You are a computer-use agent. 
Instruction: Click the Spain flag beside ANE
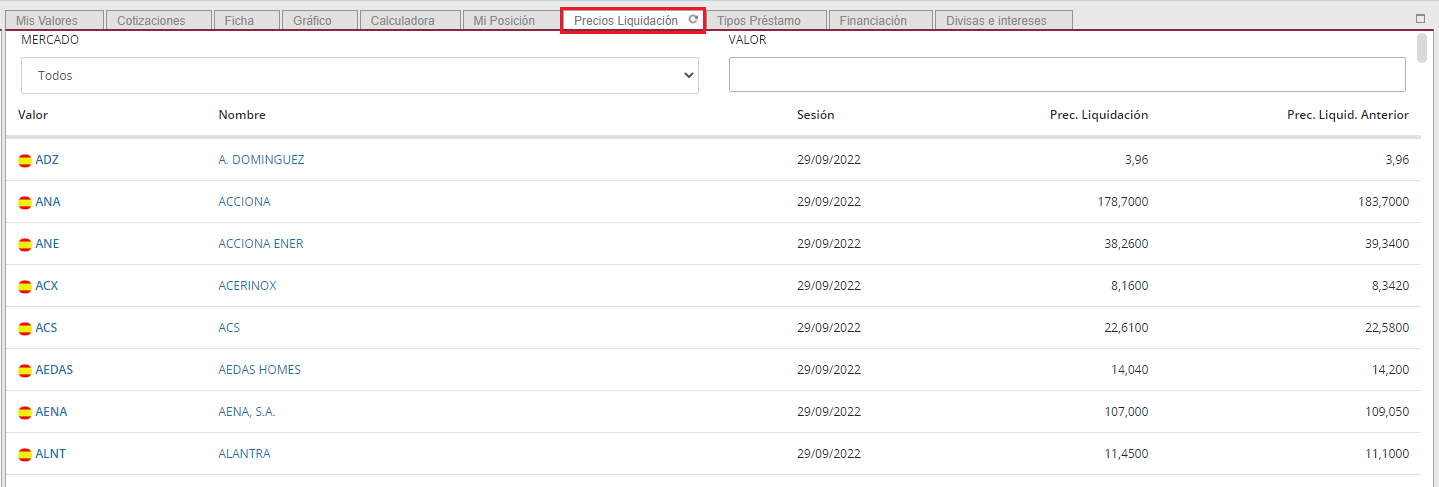pyautogui.click(x=25, y=244)
